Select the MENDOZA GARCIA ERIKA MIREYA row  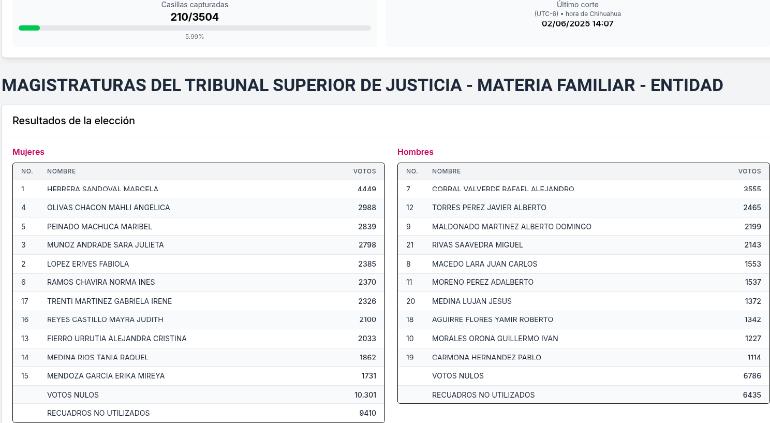(198, 376)
